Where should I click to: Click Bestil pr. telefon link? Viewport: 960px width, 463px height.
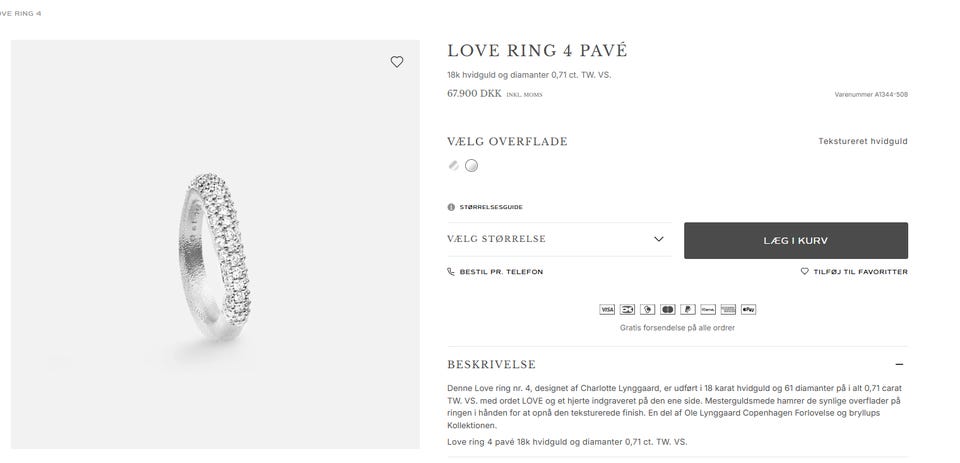click(501, 272)
